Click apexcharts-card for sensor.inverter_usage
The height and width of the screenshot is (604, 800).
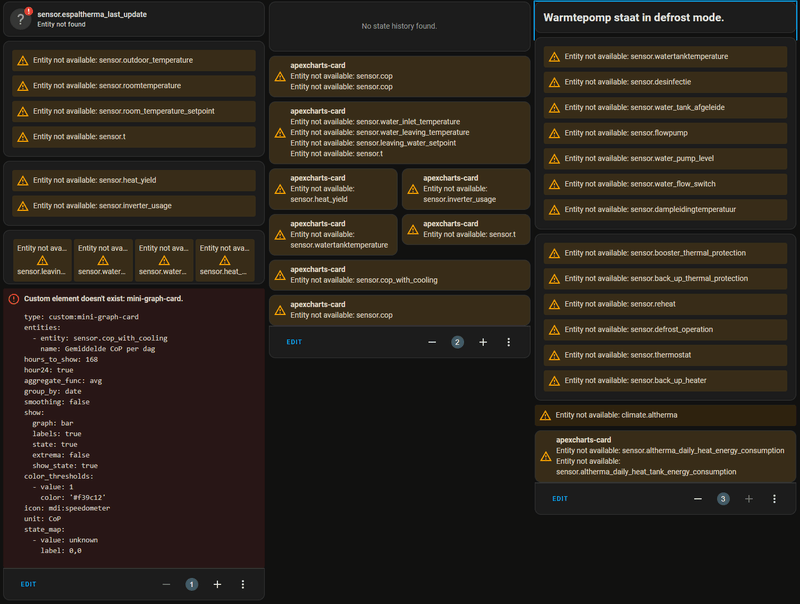466,189
